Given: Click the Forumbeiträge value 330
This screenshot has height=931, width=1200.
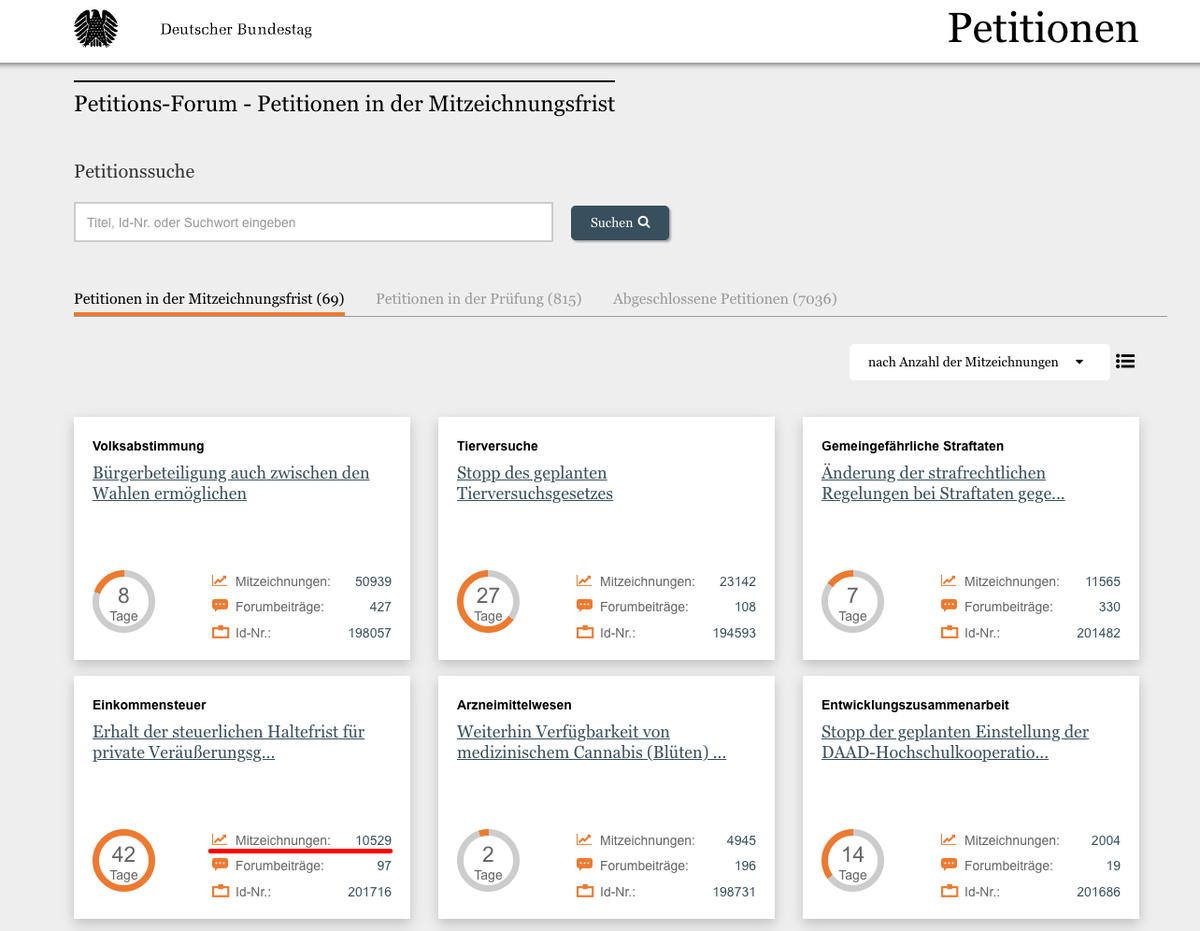Looking at the screenshot, I should click(1110, 607).
